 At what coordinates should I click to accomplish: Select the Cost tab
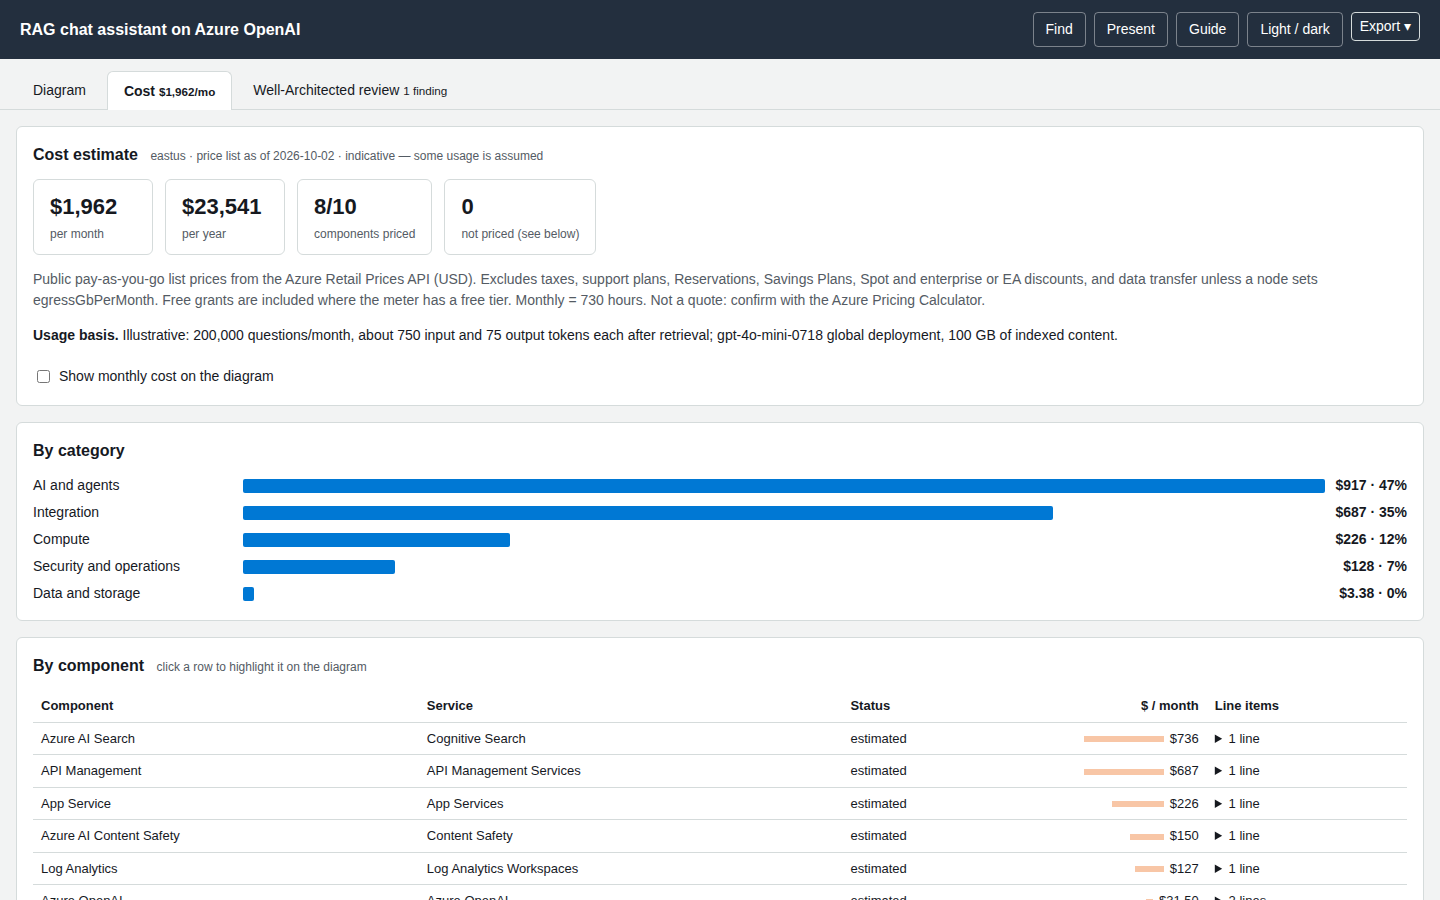pos(169,91)
